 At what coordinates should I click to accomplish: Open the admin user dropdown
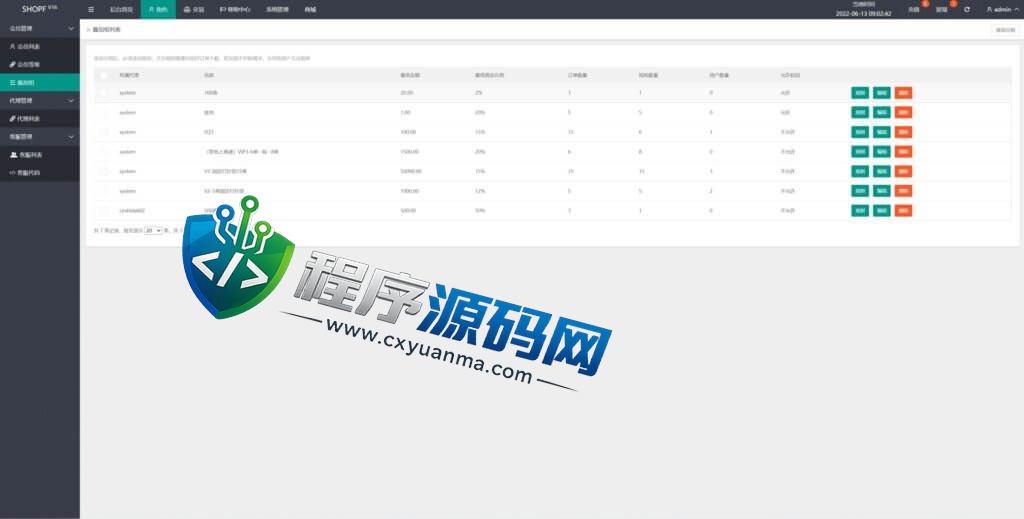(x=1002, y=10)
